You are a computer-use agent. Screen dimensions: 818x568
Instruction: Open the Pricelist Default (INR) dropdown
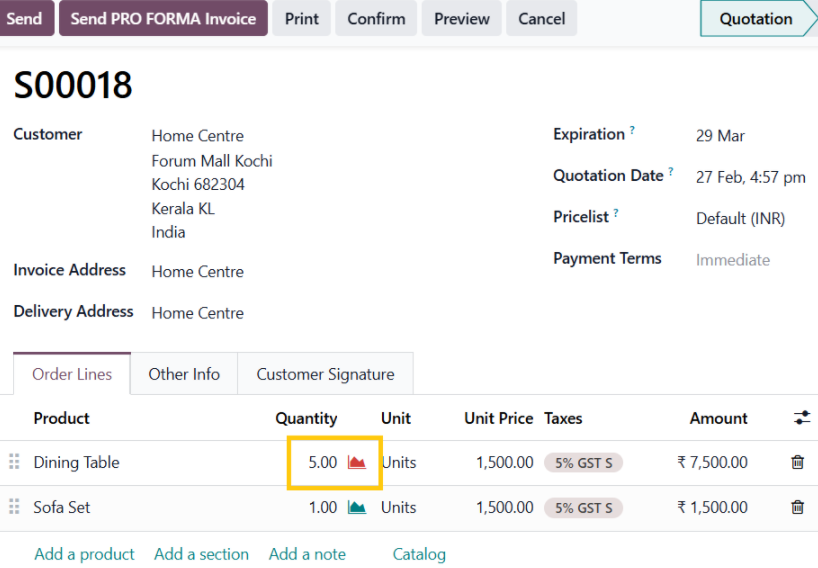[x=740, y=219]
